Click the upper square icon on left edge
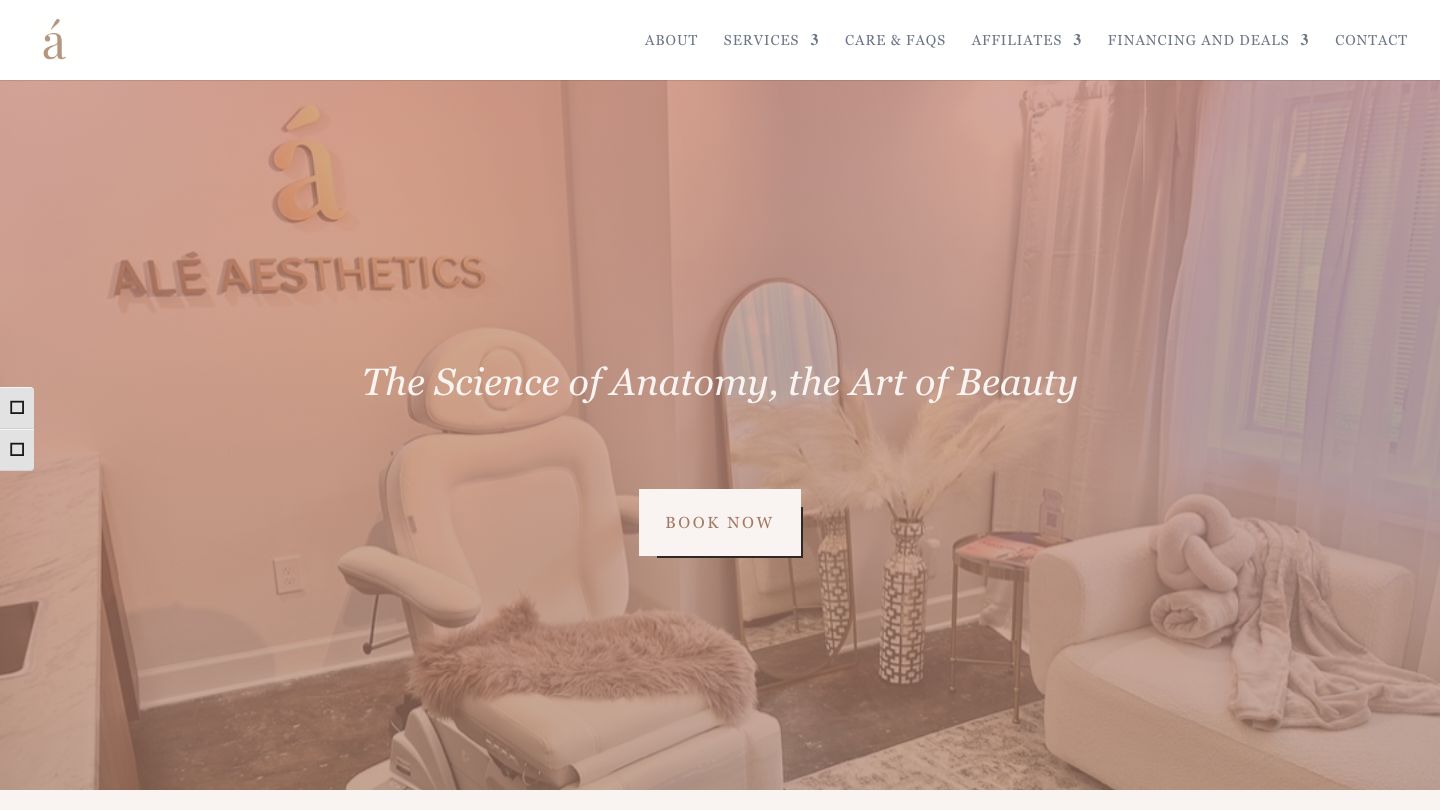The image size is (1440, 810). 17,408
